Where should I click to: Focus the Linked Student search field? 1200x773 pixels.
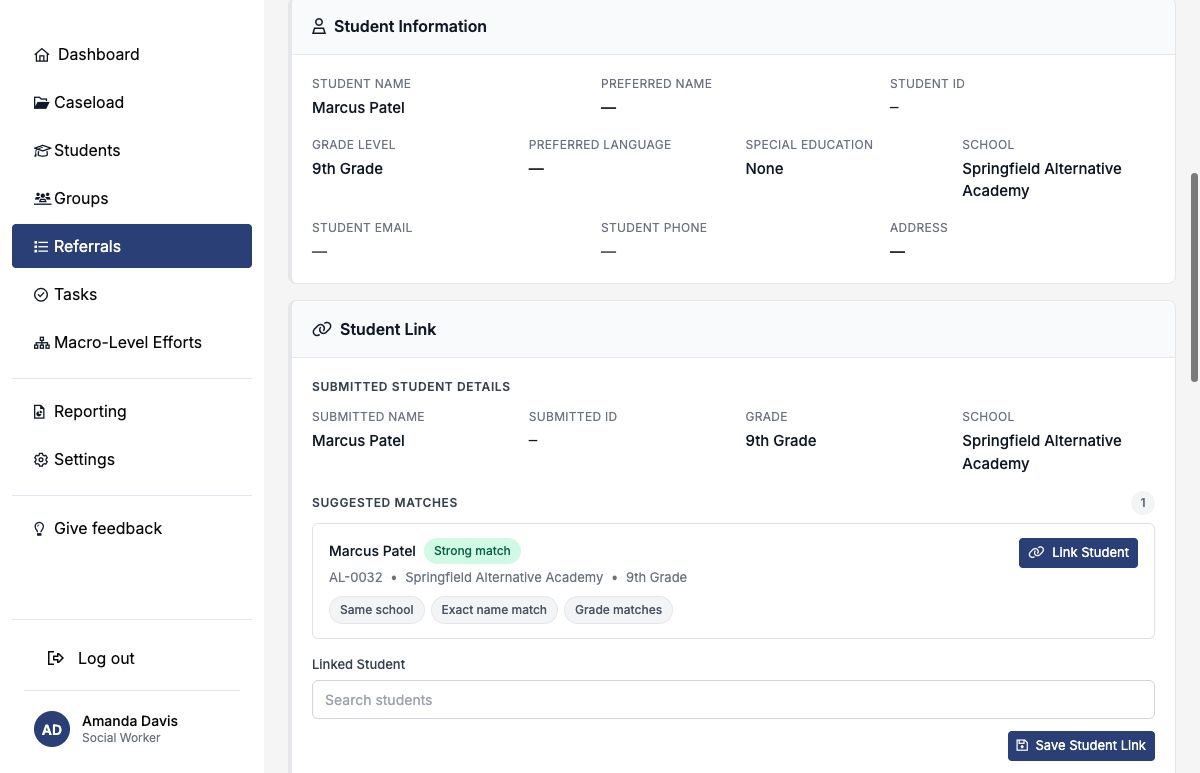point(733,700)
